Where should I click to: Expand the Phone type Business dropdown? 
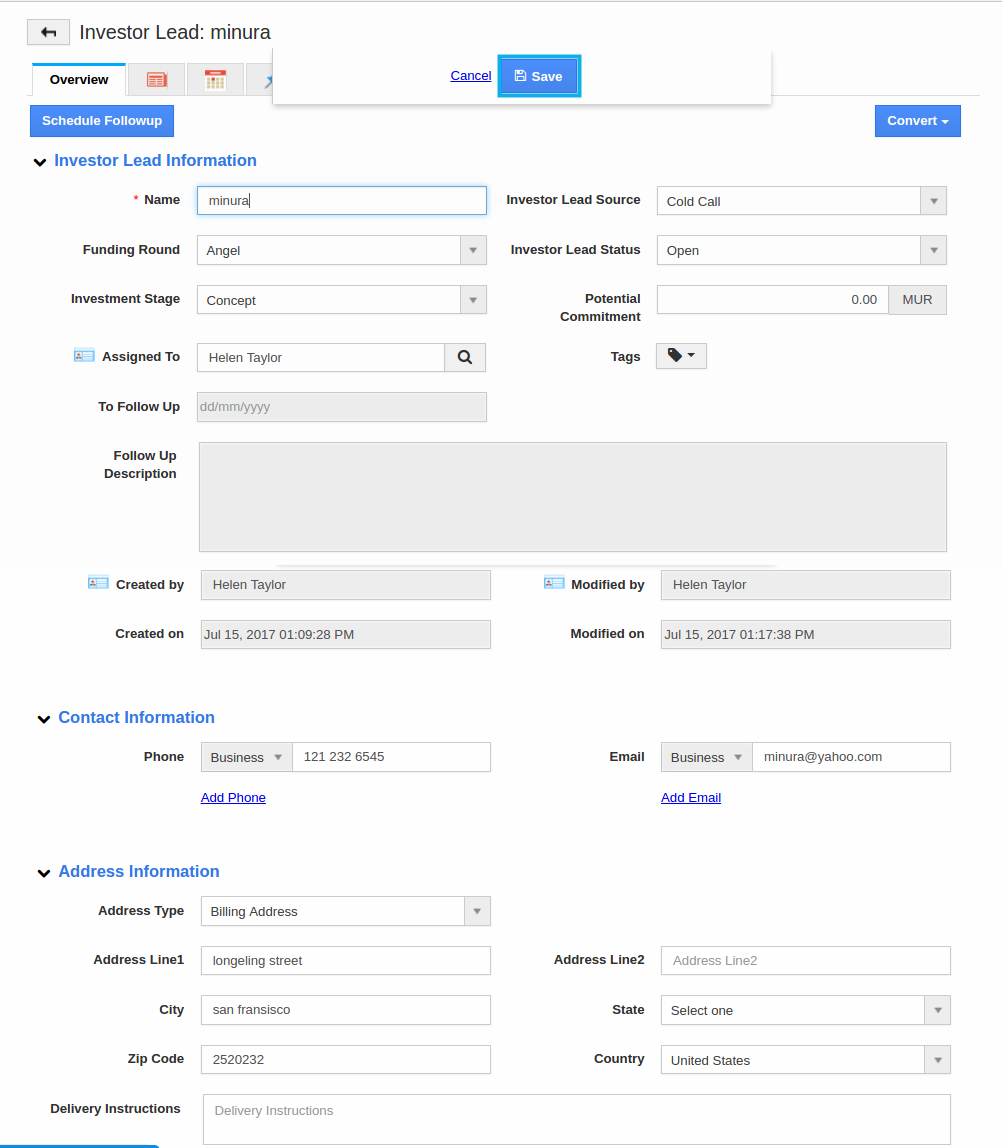click(x=246, y=757)
